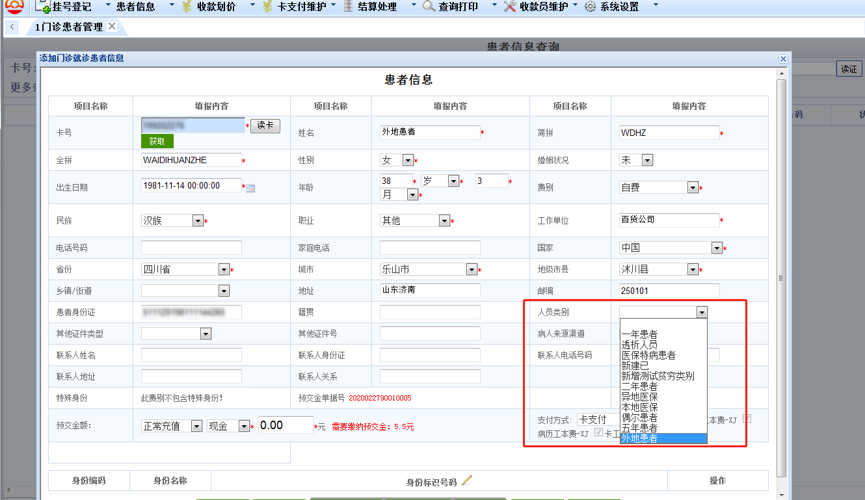This screenshot has width=865, height=500.
Task: Open the 收款员维护 menu
Action: pyautogui.click(x=544, y=7)
